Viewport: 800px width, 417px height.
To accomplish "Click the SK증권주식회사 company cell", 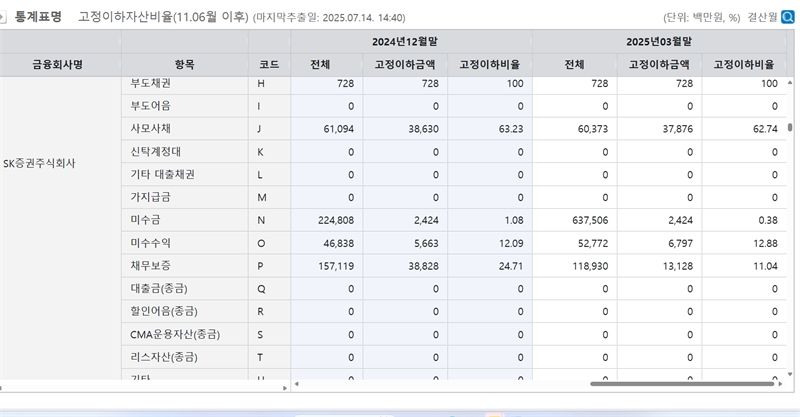I will (40, 163).
